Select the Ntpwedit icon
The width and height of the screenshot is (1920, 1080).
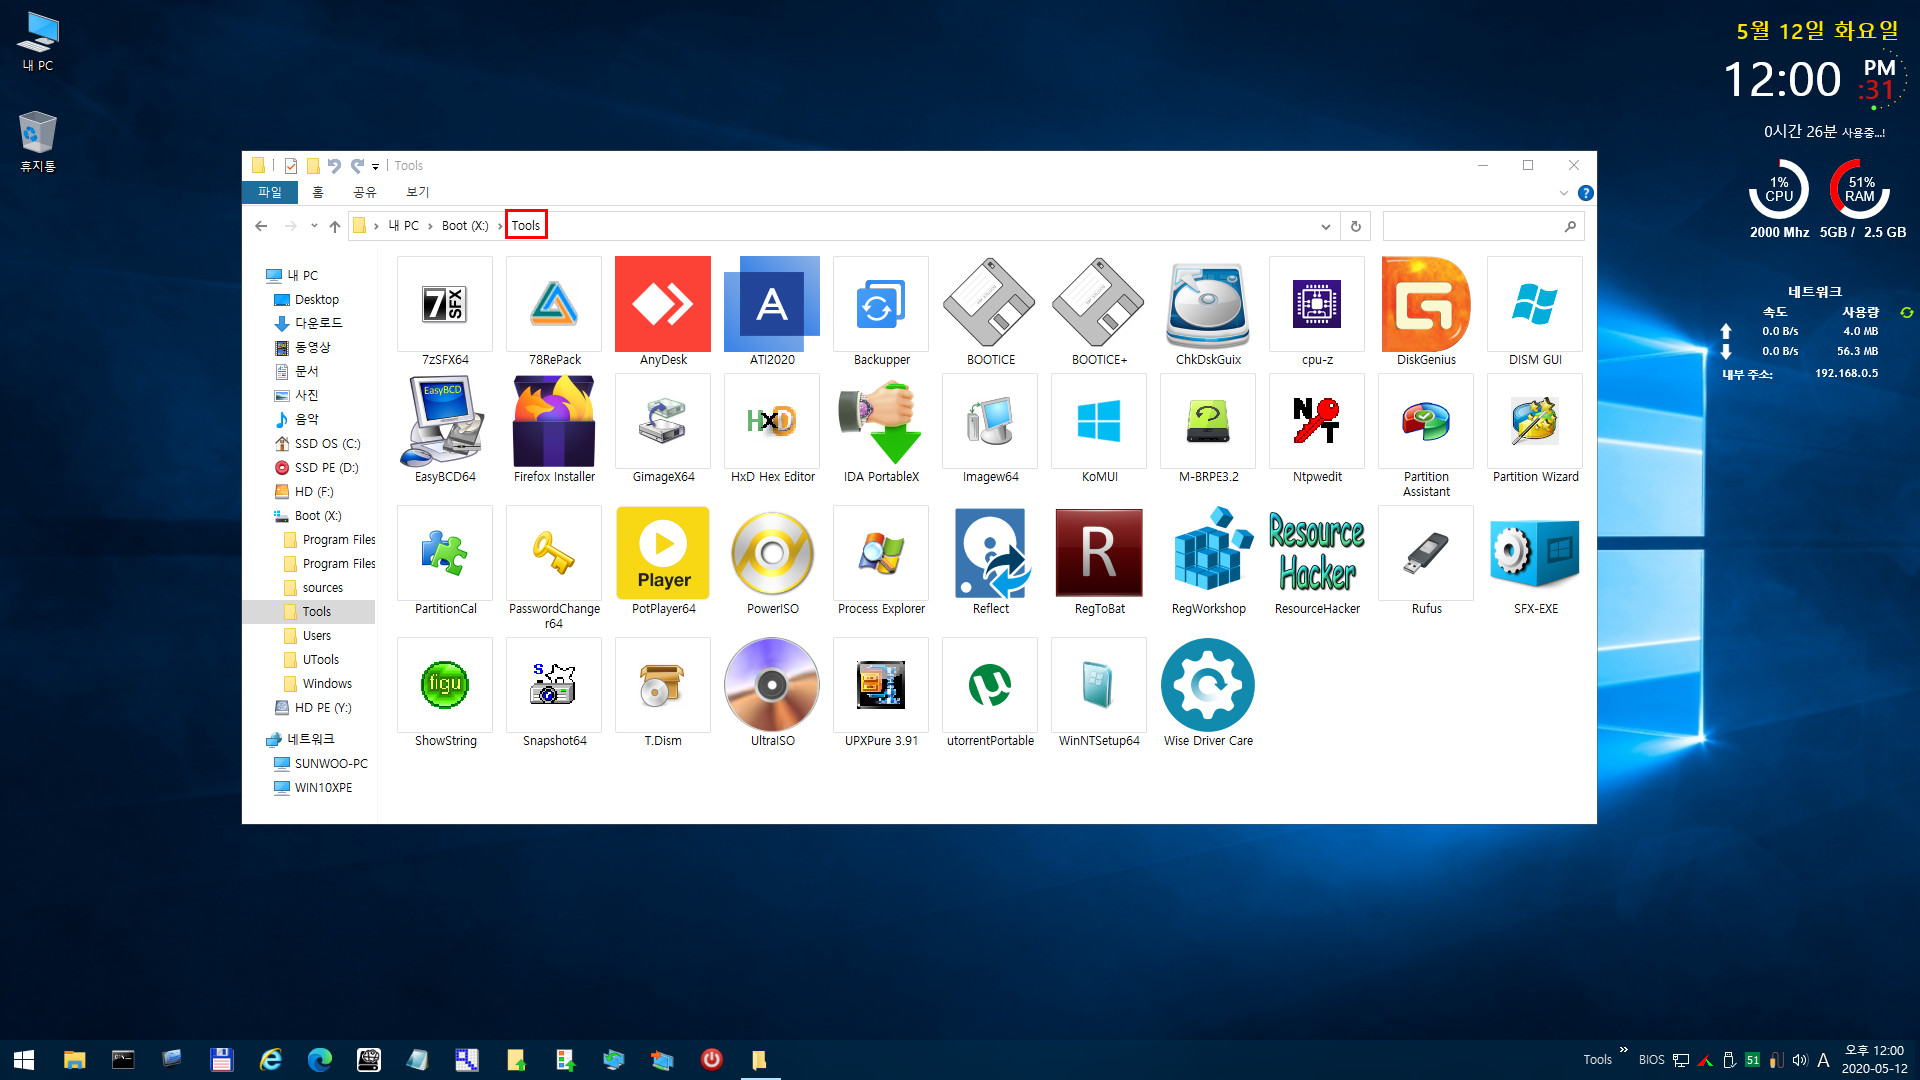click(x=1317, y=421)
